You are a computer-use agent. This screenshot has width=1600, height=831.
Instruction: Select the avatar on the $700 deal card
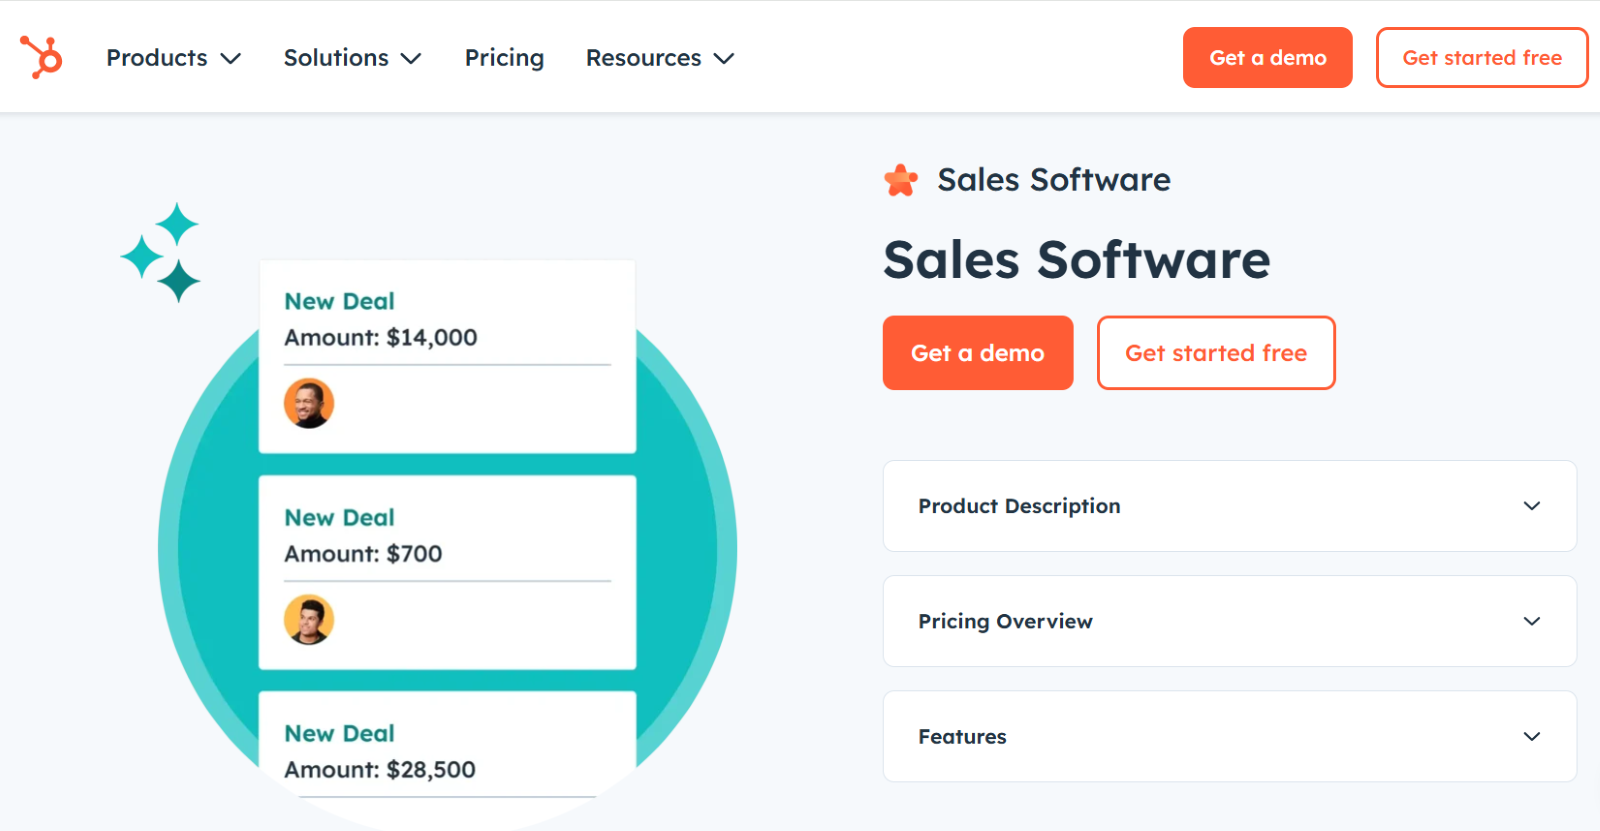(309, 619)
